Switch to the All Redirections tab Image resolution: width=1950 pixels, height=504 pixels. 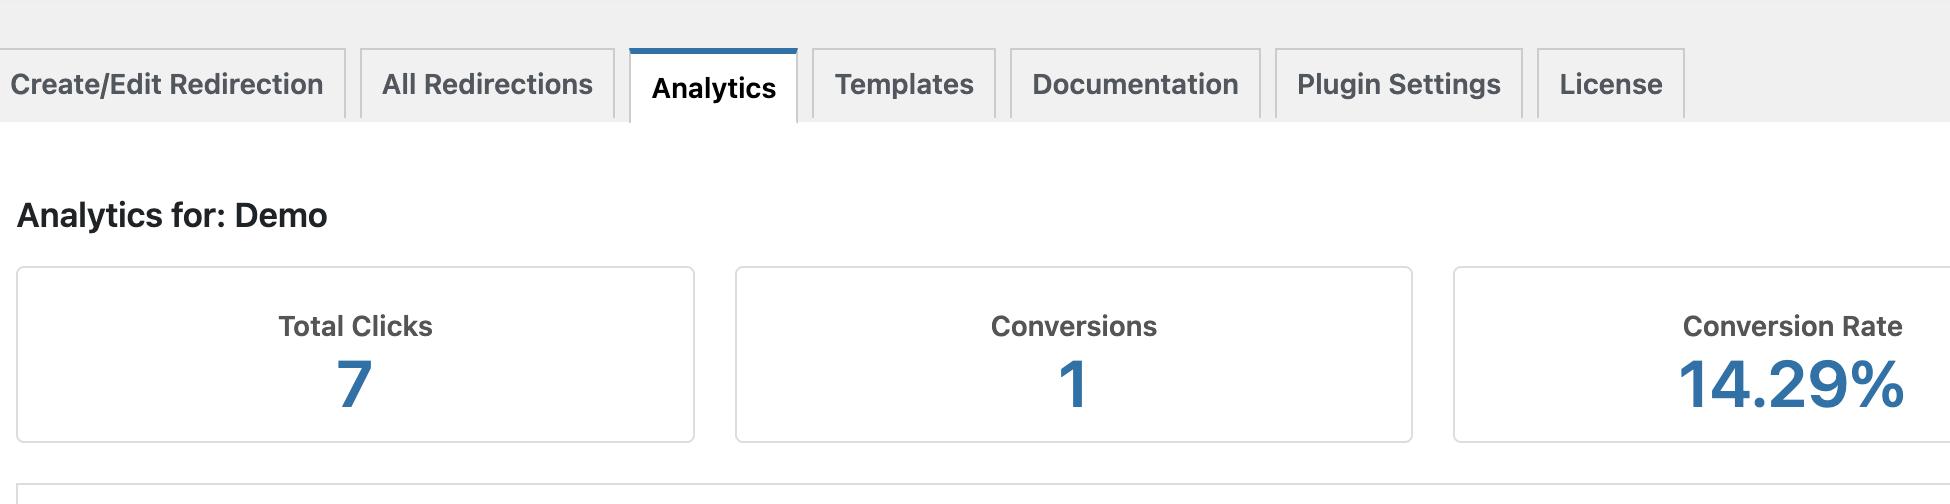487,85
